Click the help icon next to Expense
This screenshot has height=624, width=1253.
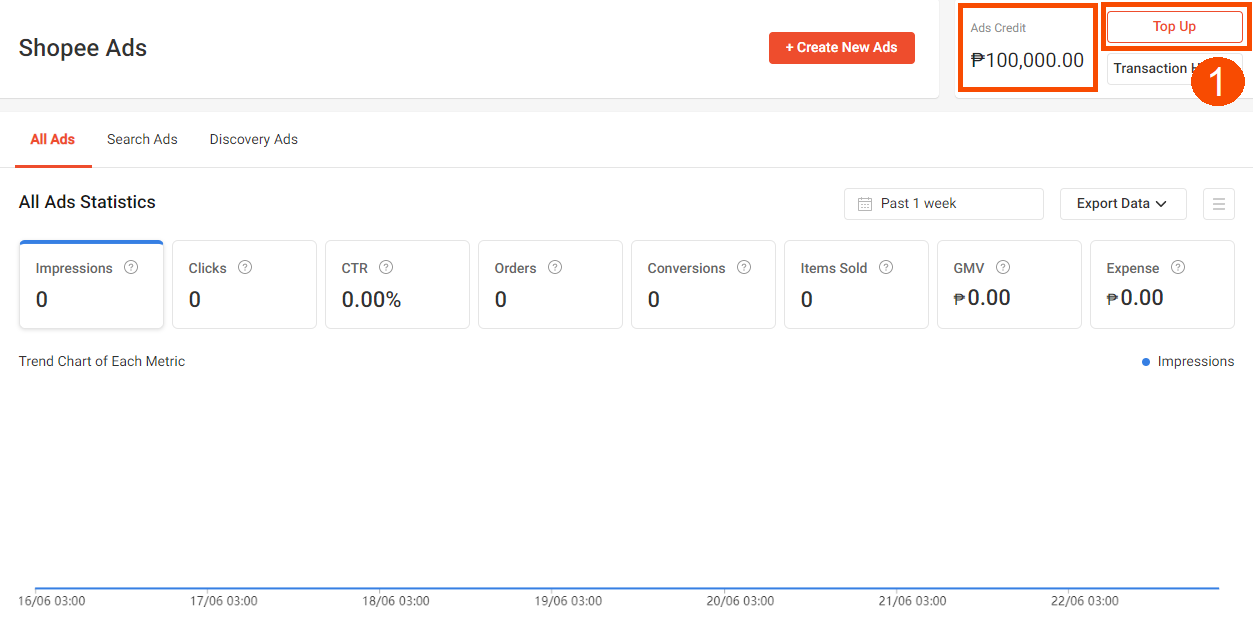(x=1178, y=268)
